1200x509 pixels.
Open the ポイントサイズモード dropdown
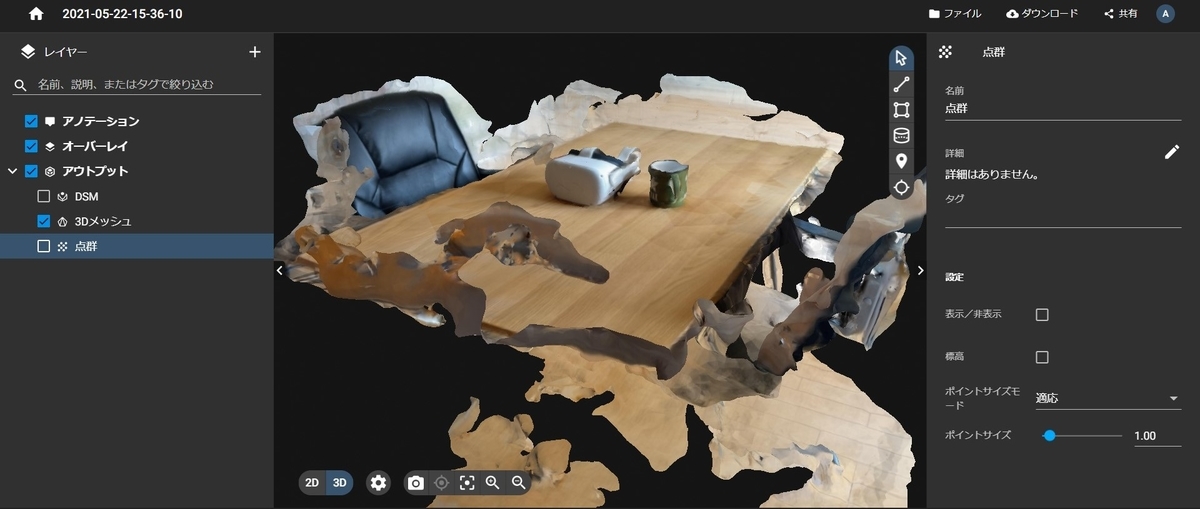(1108, 398)
